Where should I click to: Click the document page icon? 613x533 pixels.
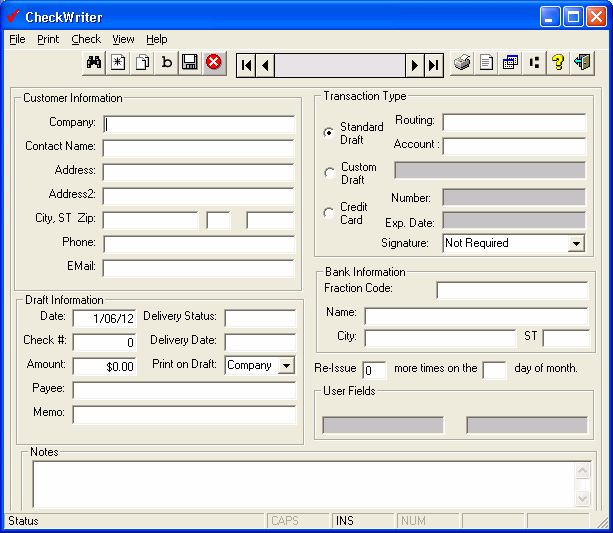(486, 63)
